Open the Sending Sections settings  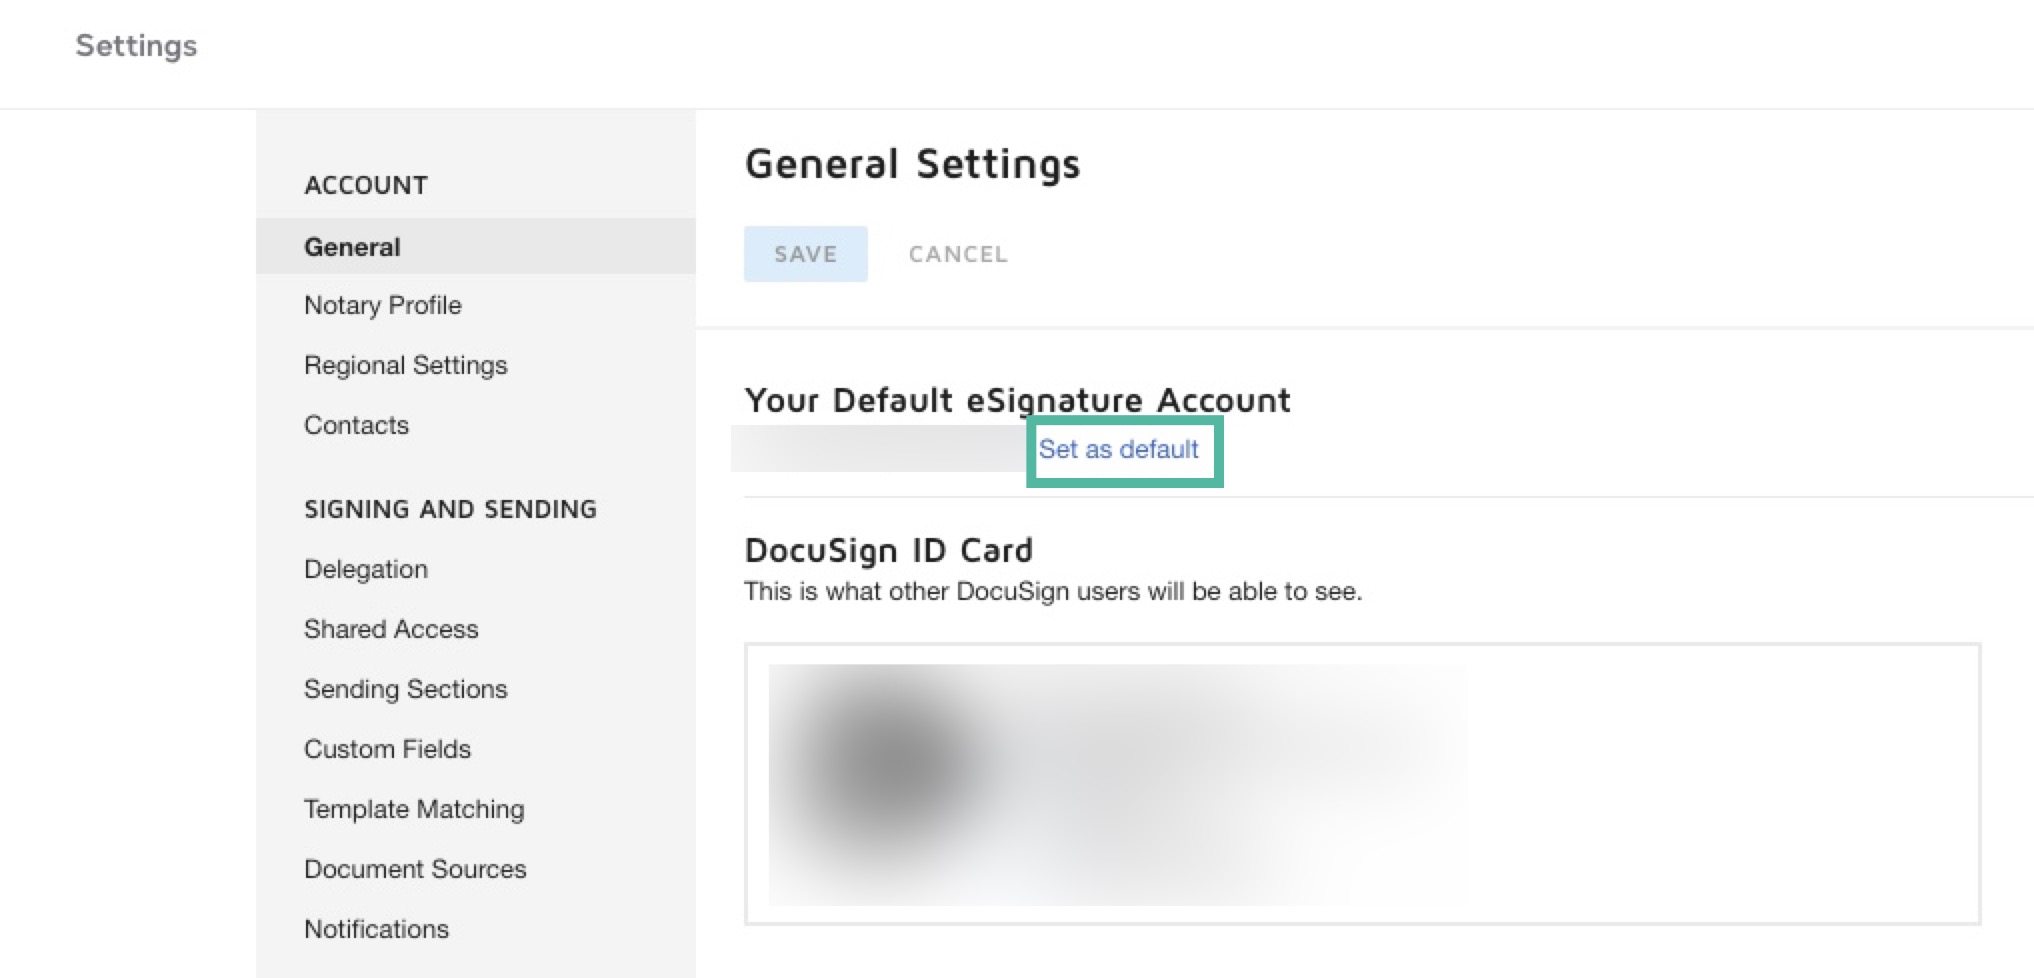click(405, 689)
